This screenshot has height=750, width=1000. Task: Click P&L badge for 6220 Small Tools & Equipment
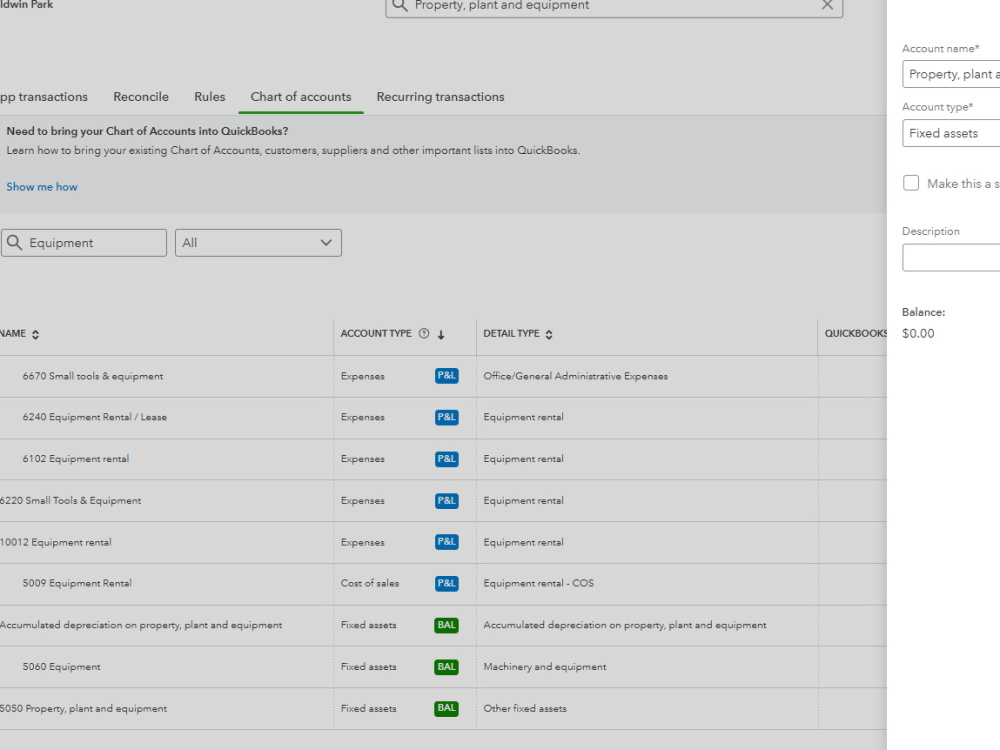pyautogui.click(x=446, y=501)
